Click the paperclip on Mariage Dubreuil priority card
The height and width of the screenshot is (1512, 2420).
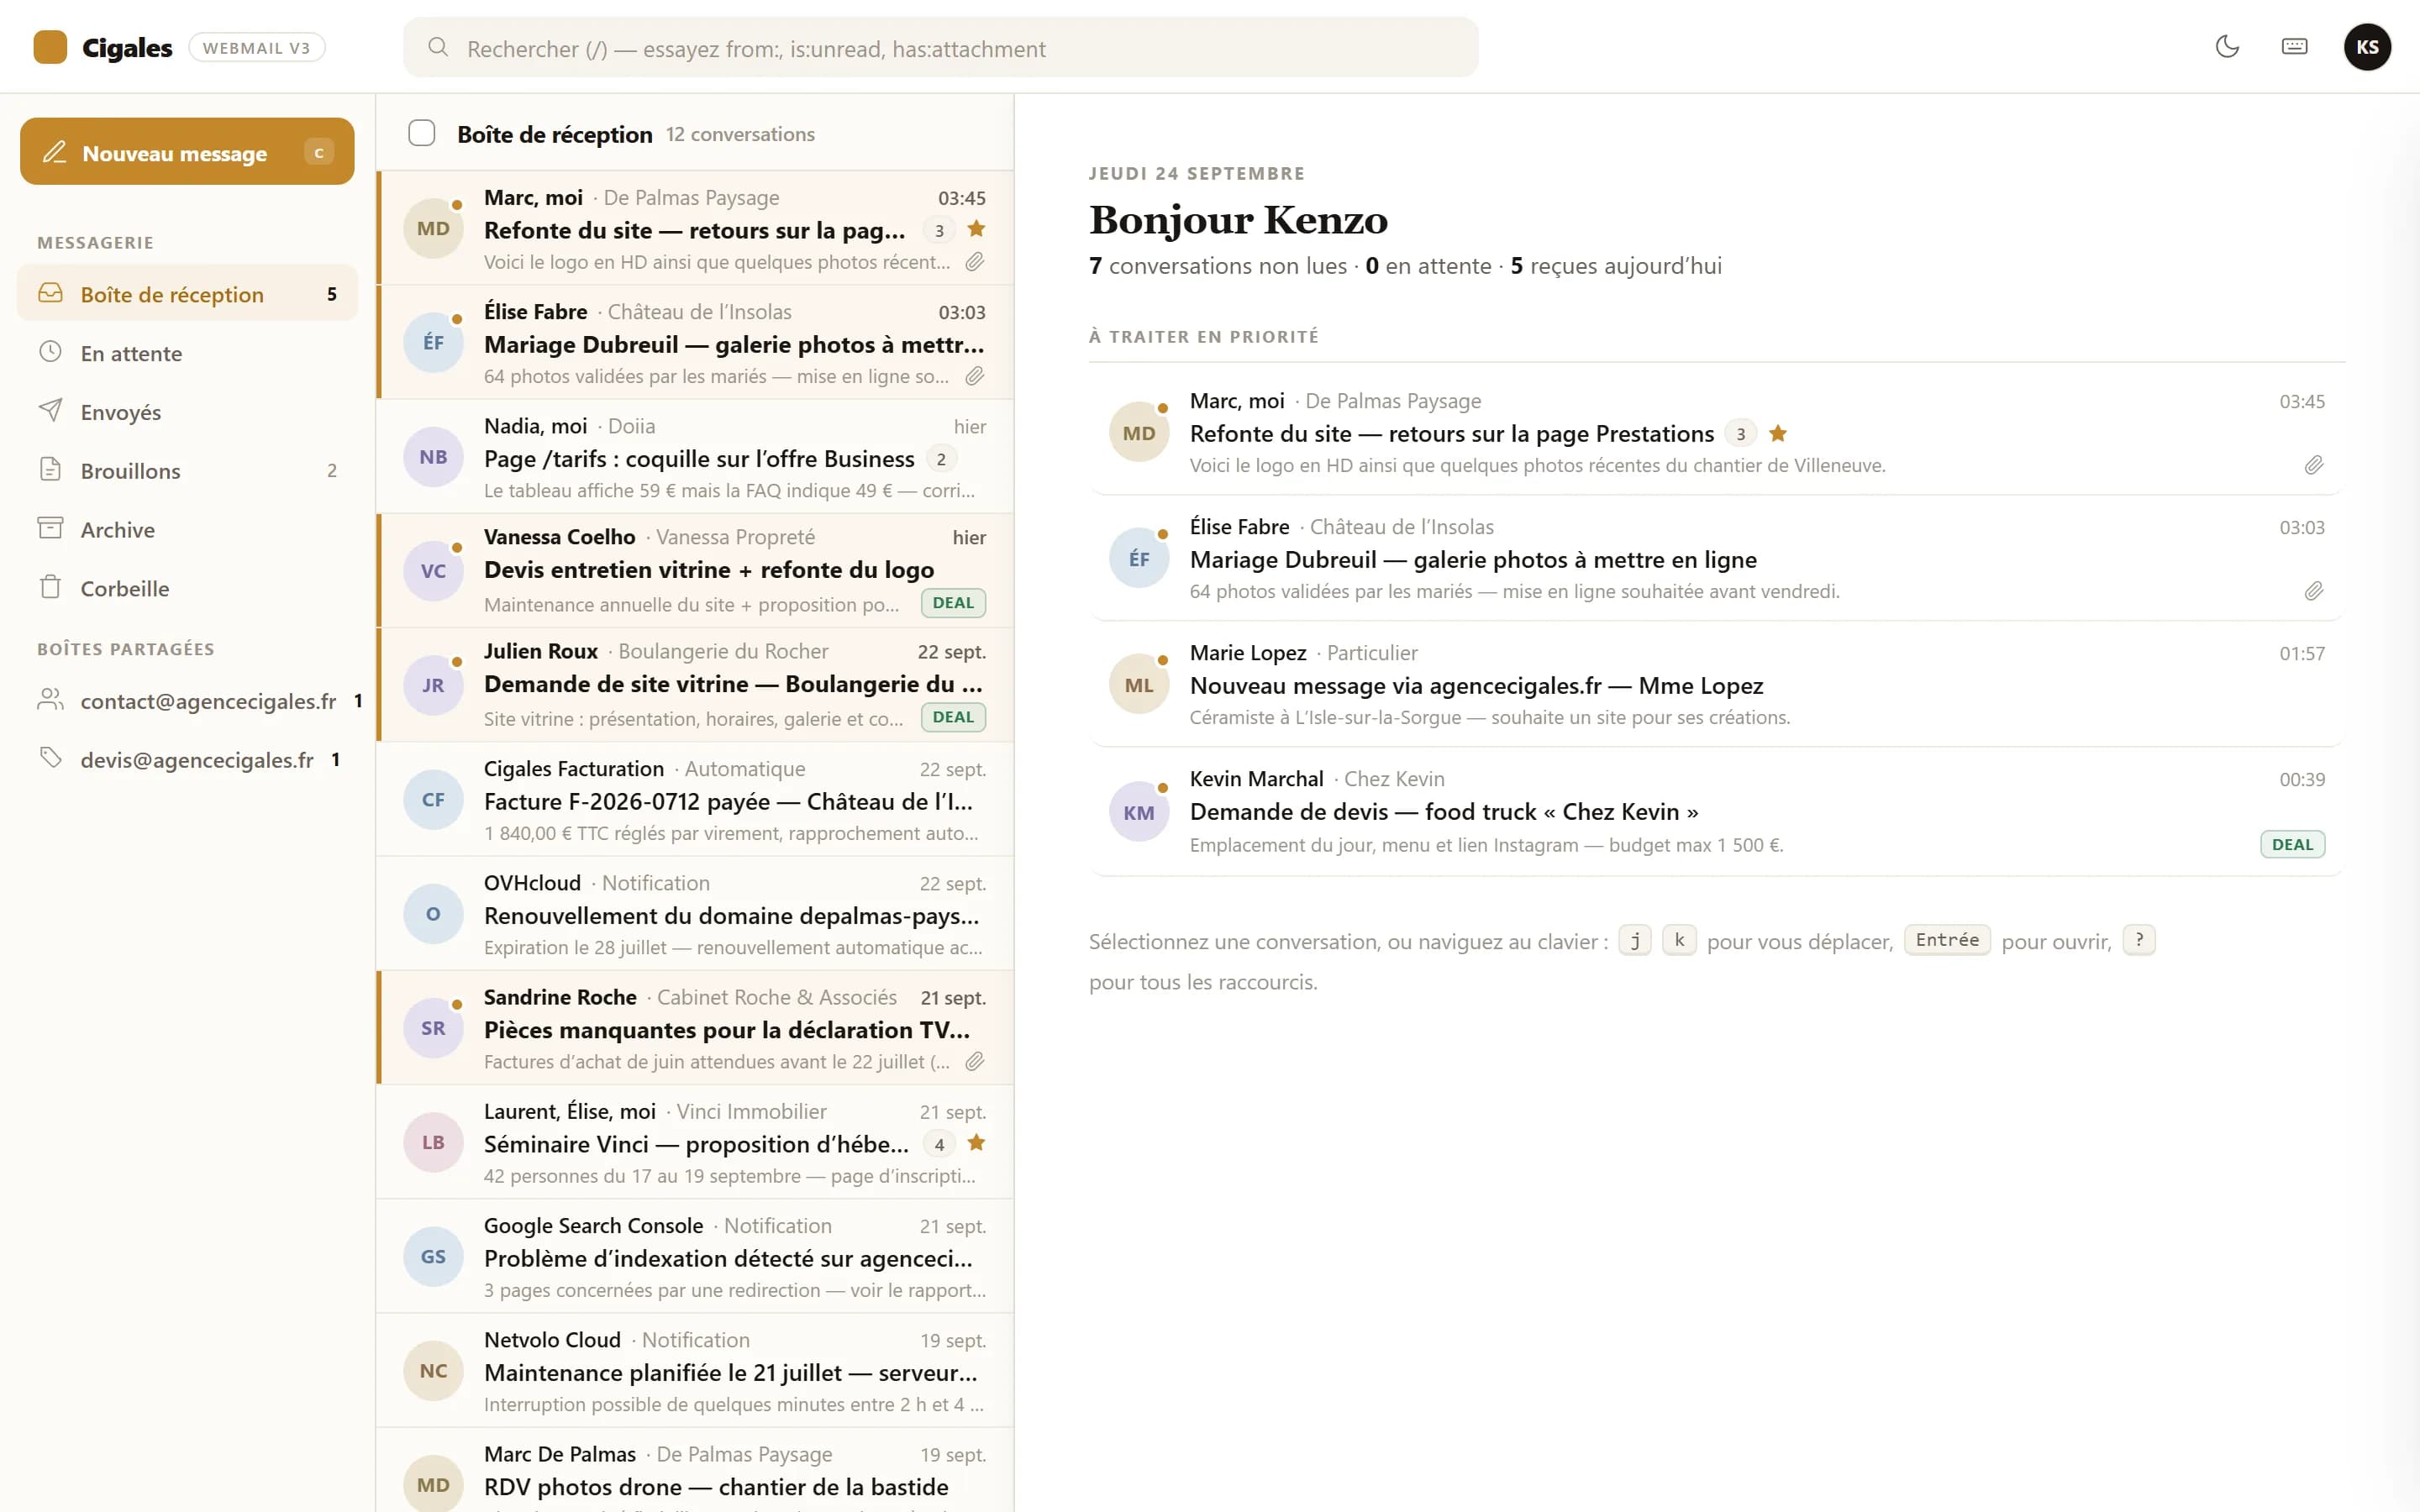[x=2314, y=591]
